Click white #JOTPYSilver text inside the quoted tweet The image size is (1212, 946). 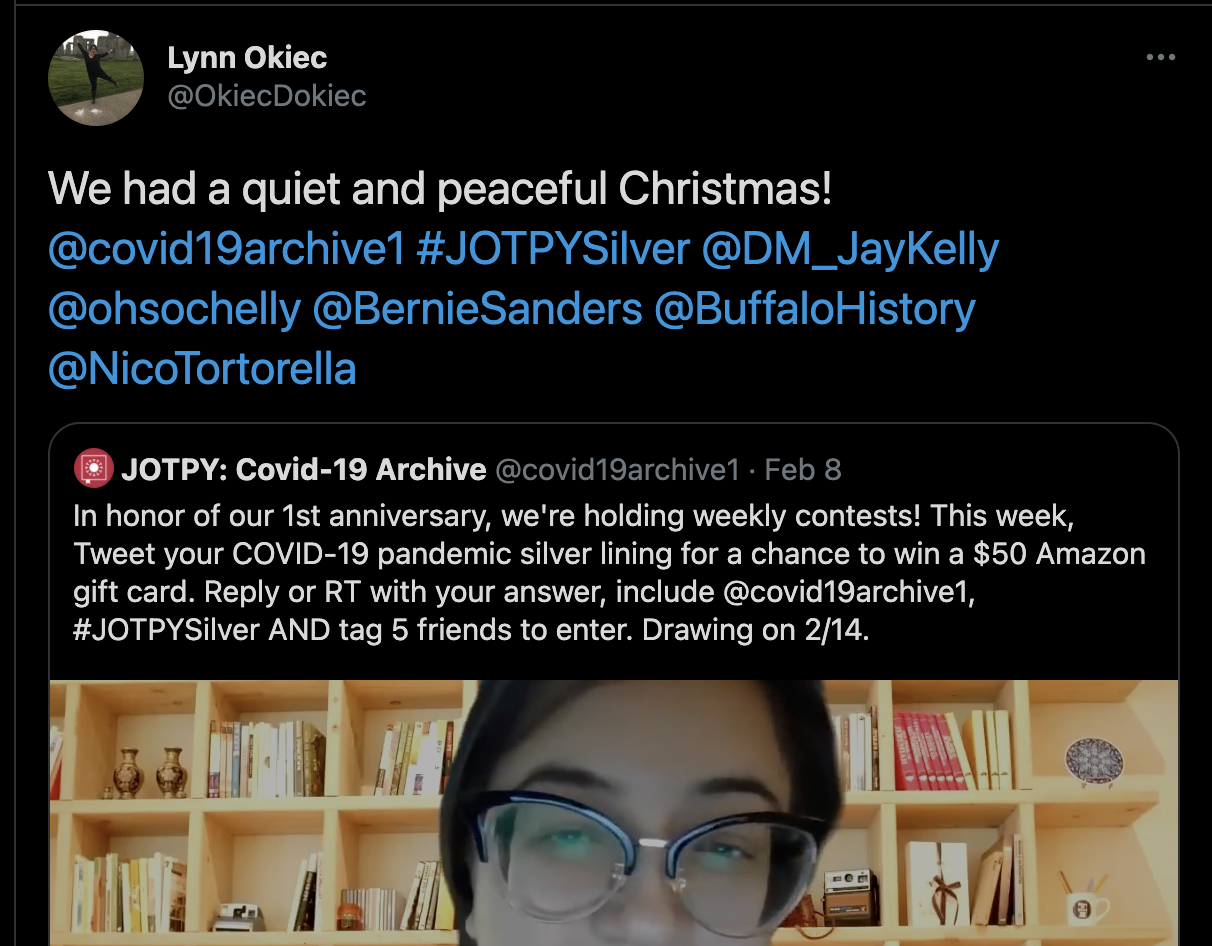[x=166, y=630]
